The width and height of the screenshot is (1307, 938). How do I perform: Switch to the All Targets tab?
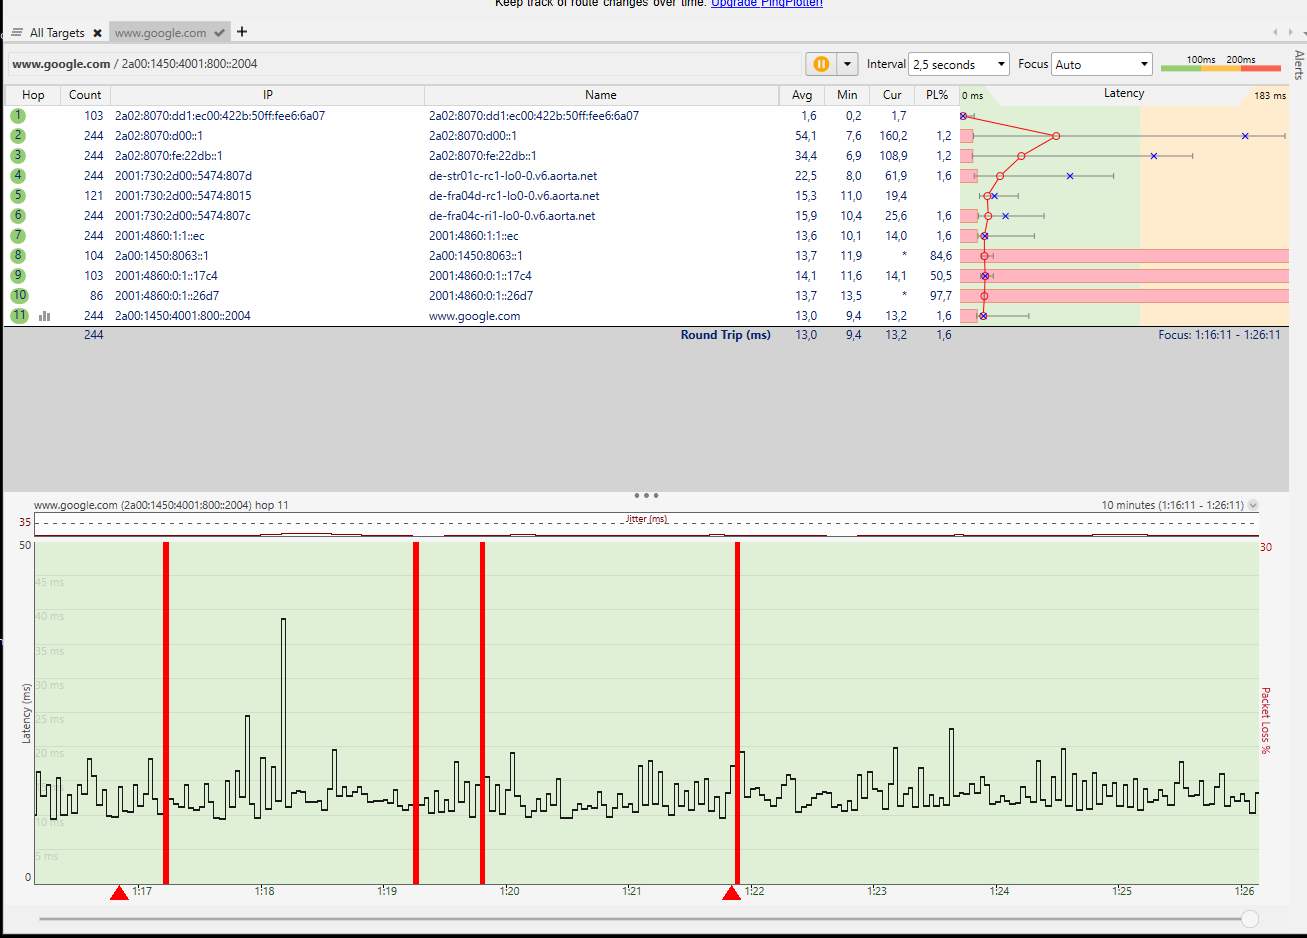pyautogui.click(x=57, y=33)
